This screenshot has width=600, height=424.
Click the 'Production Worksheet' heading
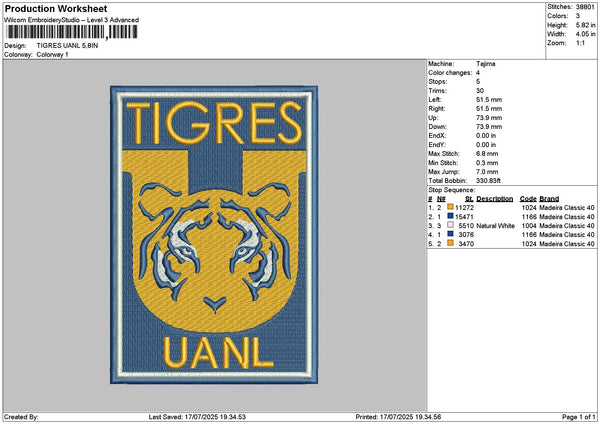pos(56,8)
